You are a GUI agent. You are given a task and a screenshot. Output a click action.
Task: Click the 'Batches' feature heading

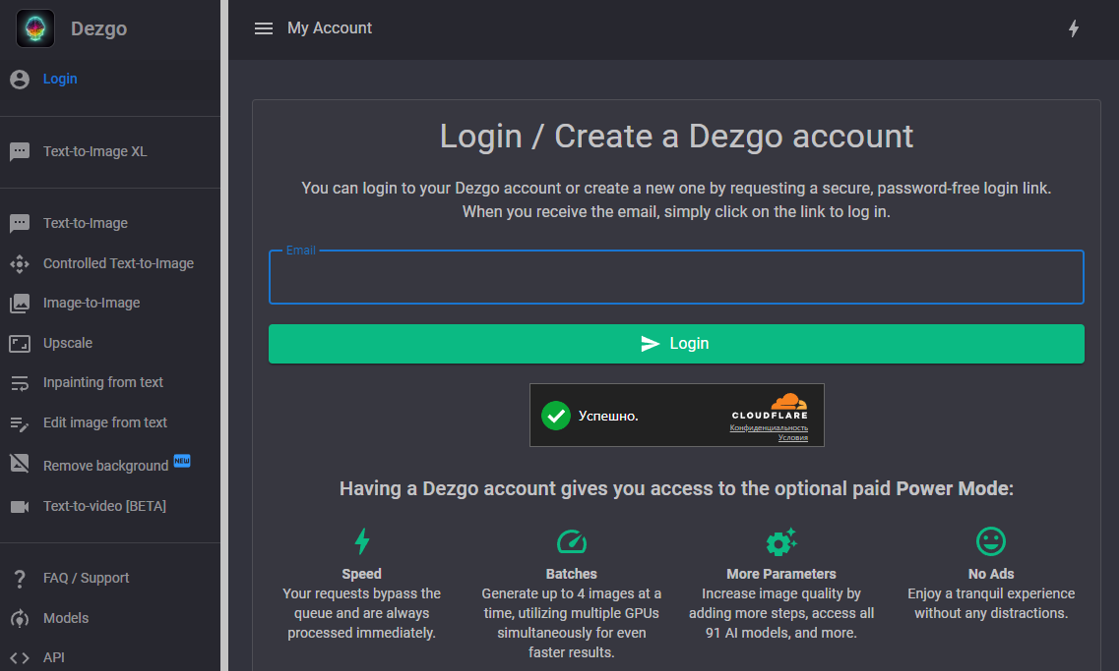572,574
